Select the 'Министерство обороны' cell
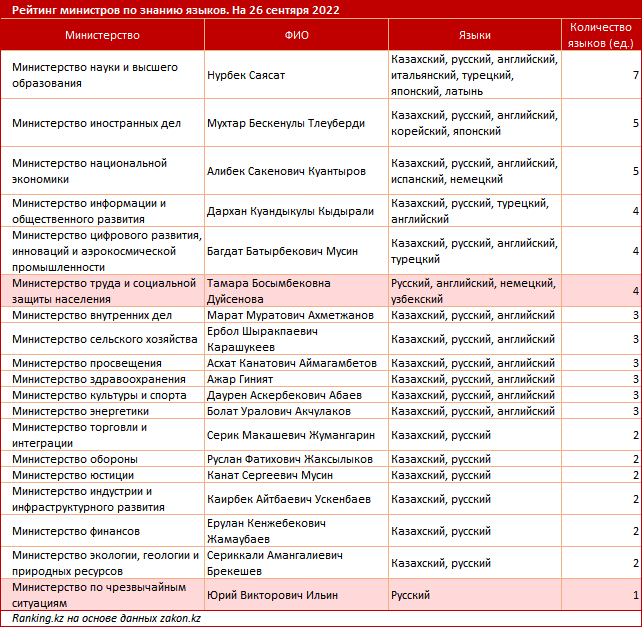The image size is (642, 627). point(75,459)
